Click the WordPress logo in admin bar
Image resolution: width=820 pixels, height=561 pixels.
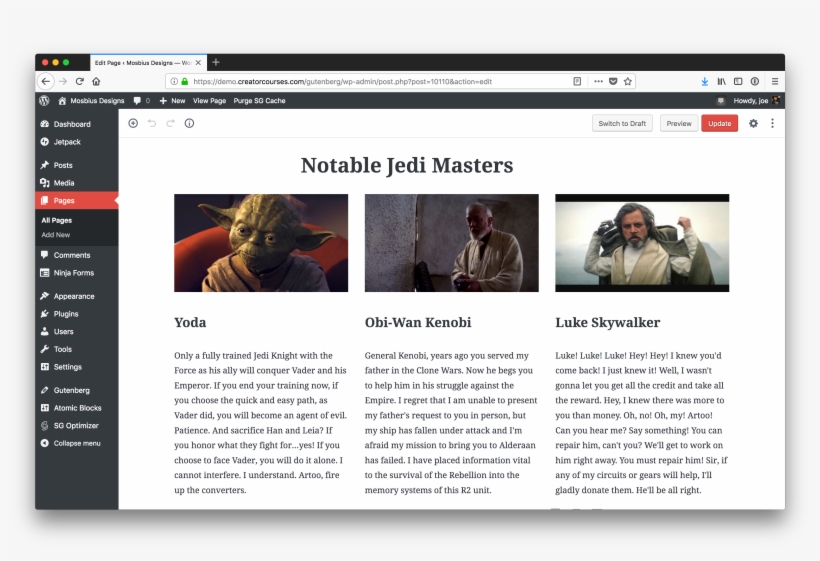coord(44,101)
